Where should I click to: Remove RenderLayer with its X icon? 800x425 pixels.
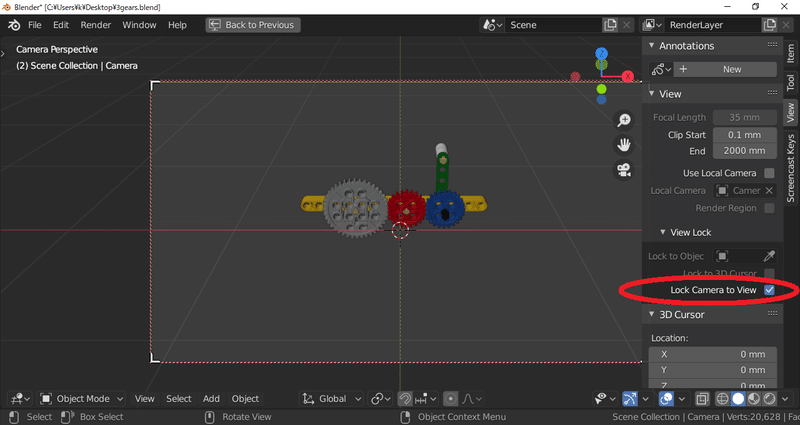coord(786,25)
